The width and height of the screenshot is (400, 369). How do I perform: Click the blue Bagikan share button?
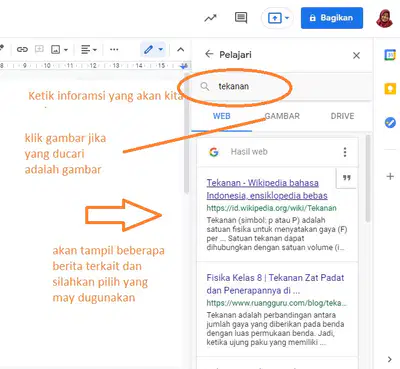point(332,18)
